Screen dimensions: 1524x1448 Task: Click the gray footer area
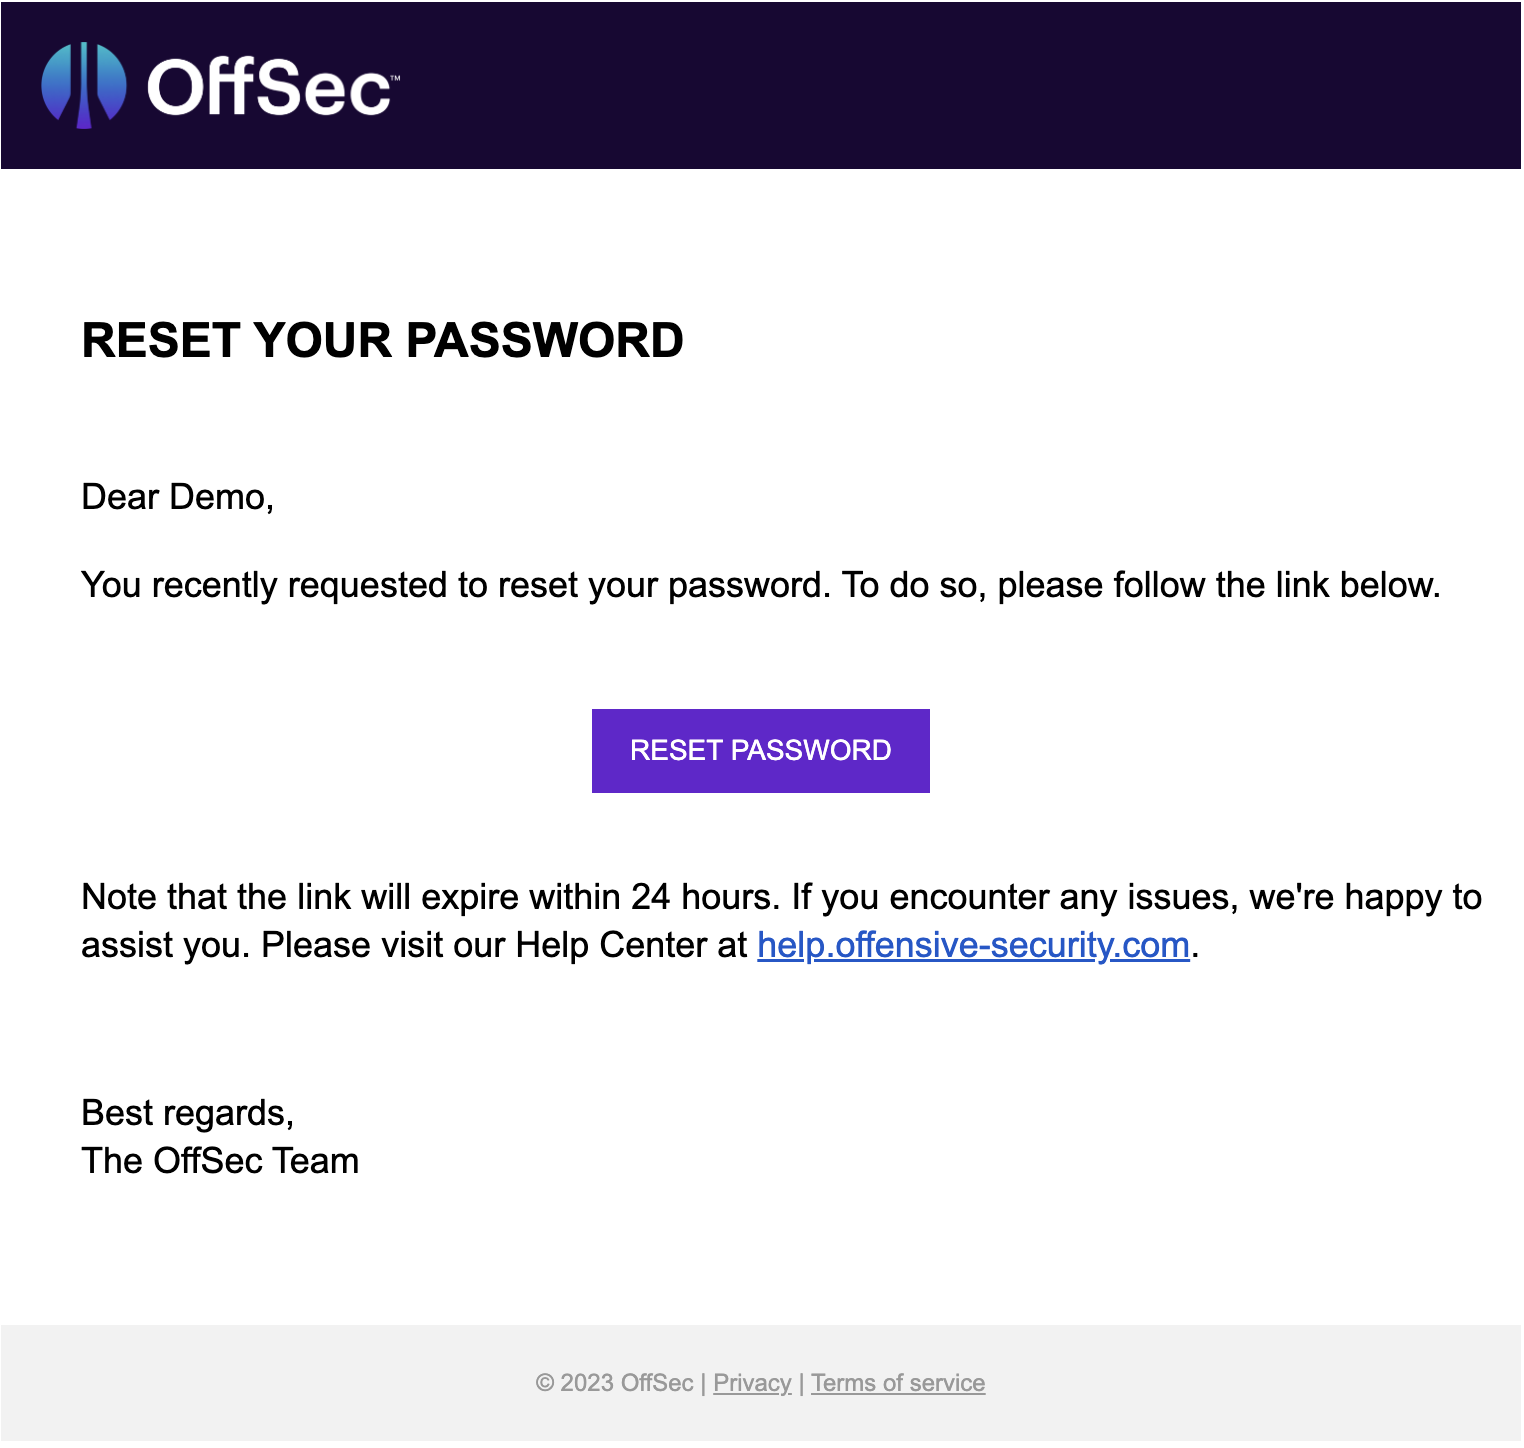[x=300, y=1383]
